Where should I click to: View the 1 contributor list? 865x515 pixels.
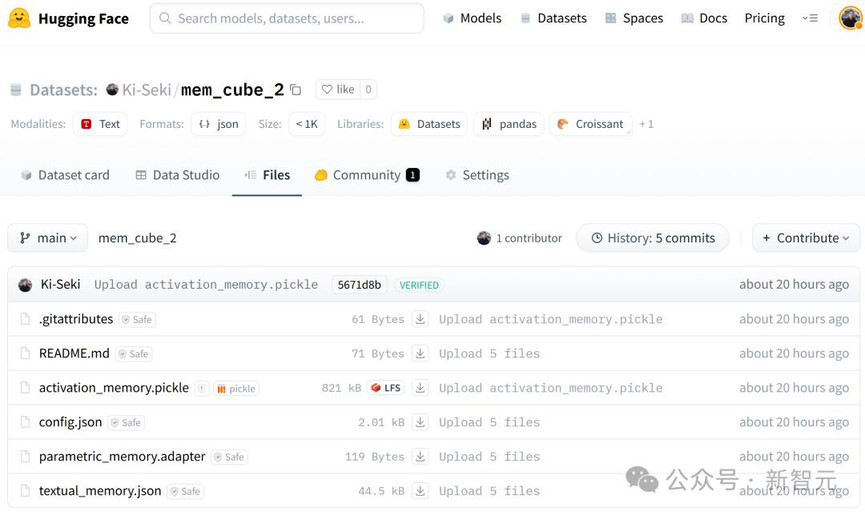coord(519,238)
